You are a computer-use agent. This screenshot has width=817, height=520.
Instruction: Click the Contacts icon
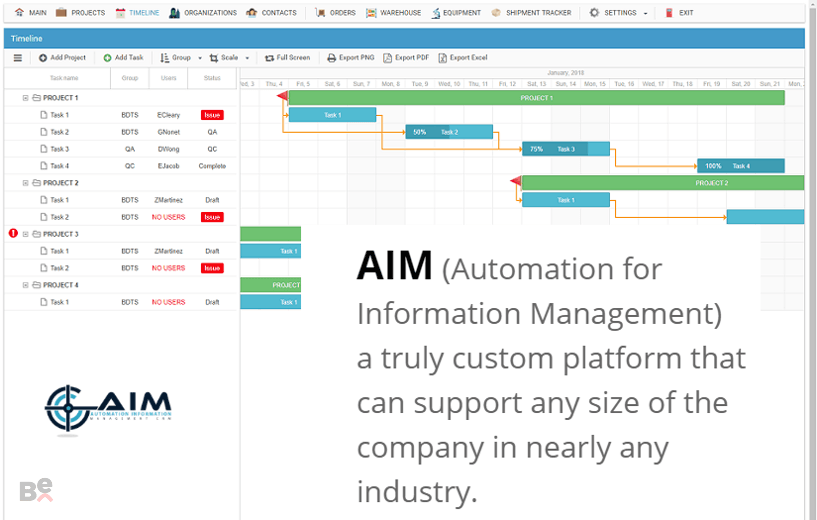[252, 13]
